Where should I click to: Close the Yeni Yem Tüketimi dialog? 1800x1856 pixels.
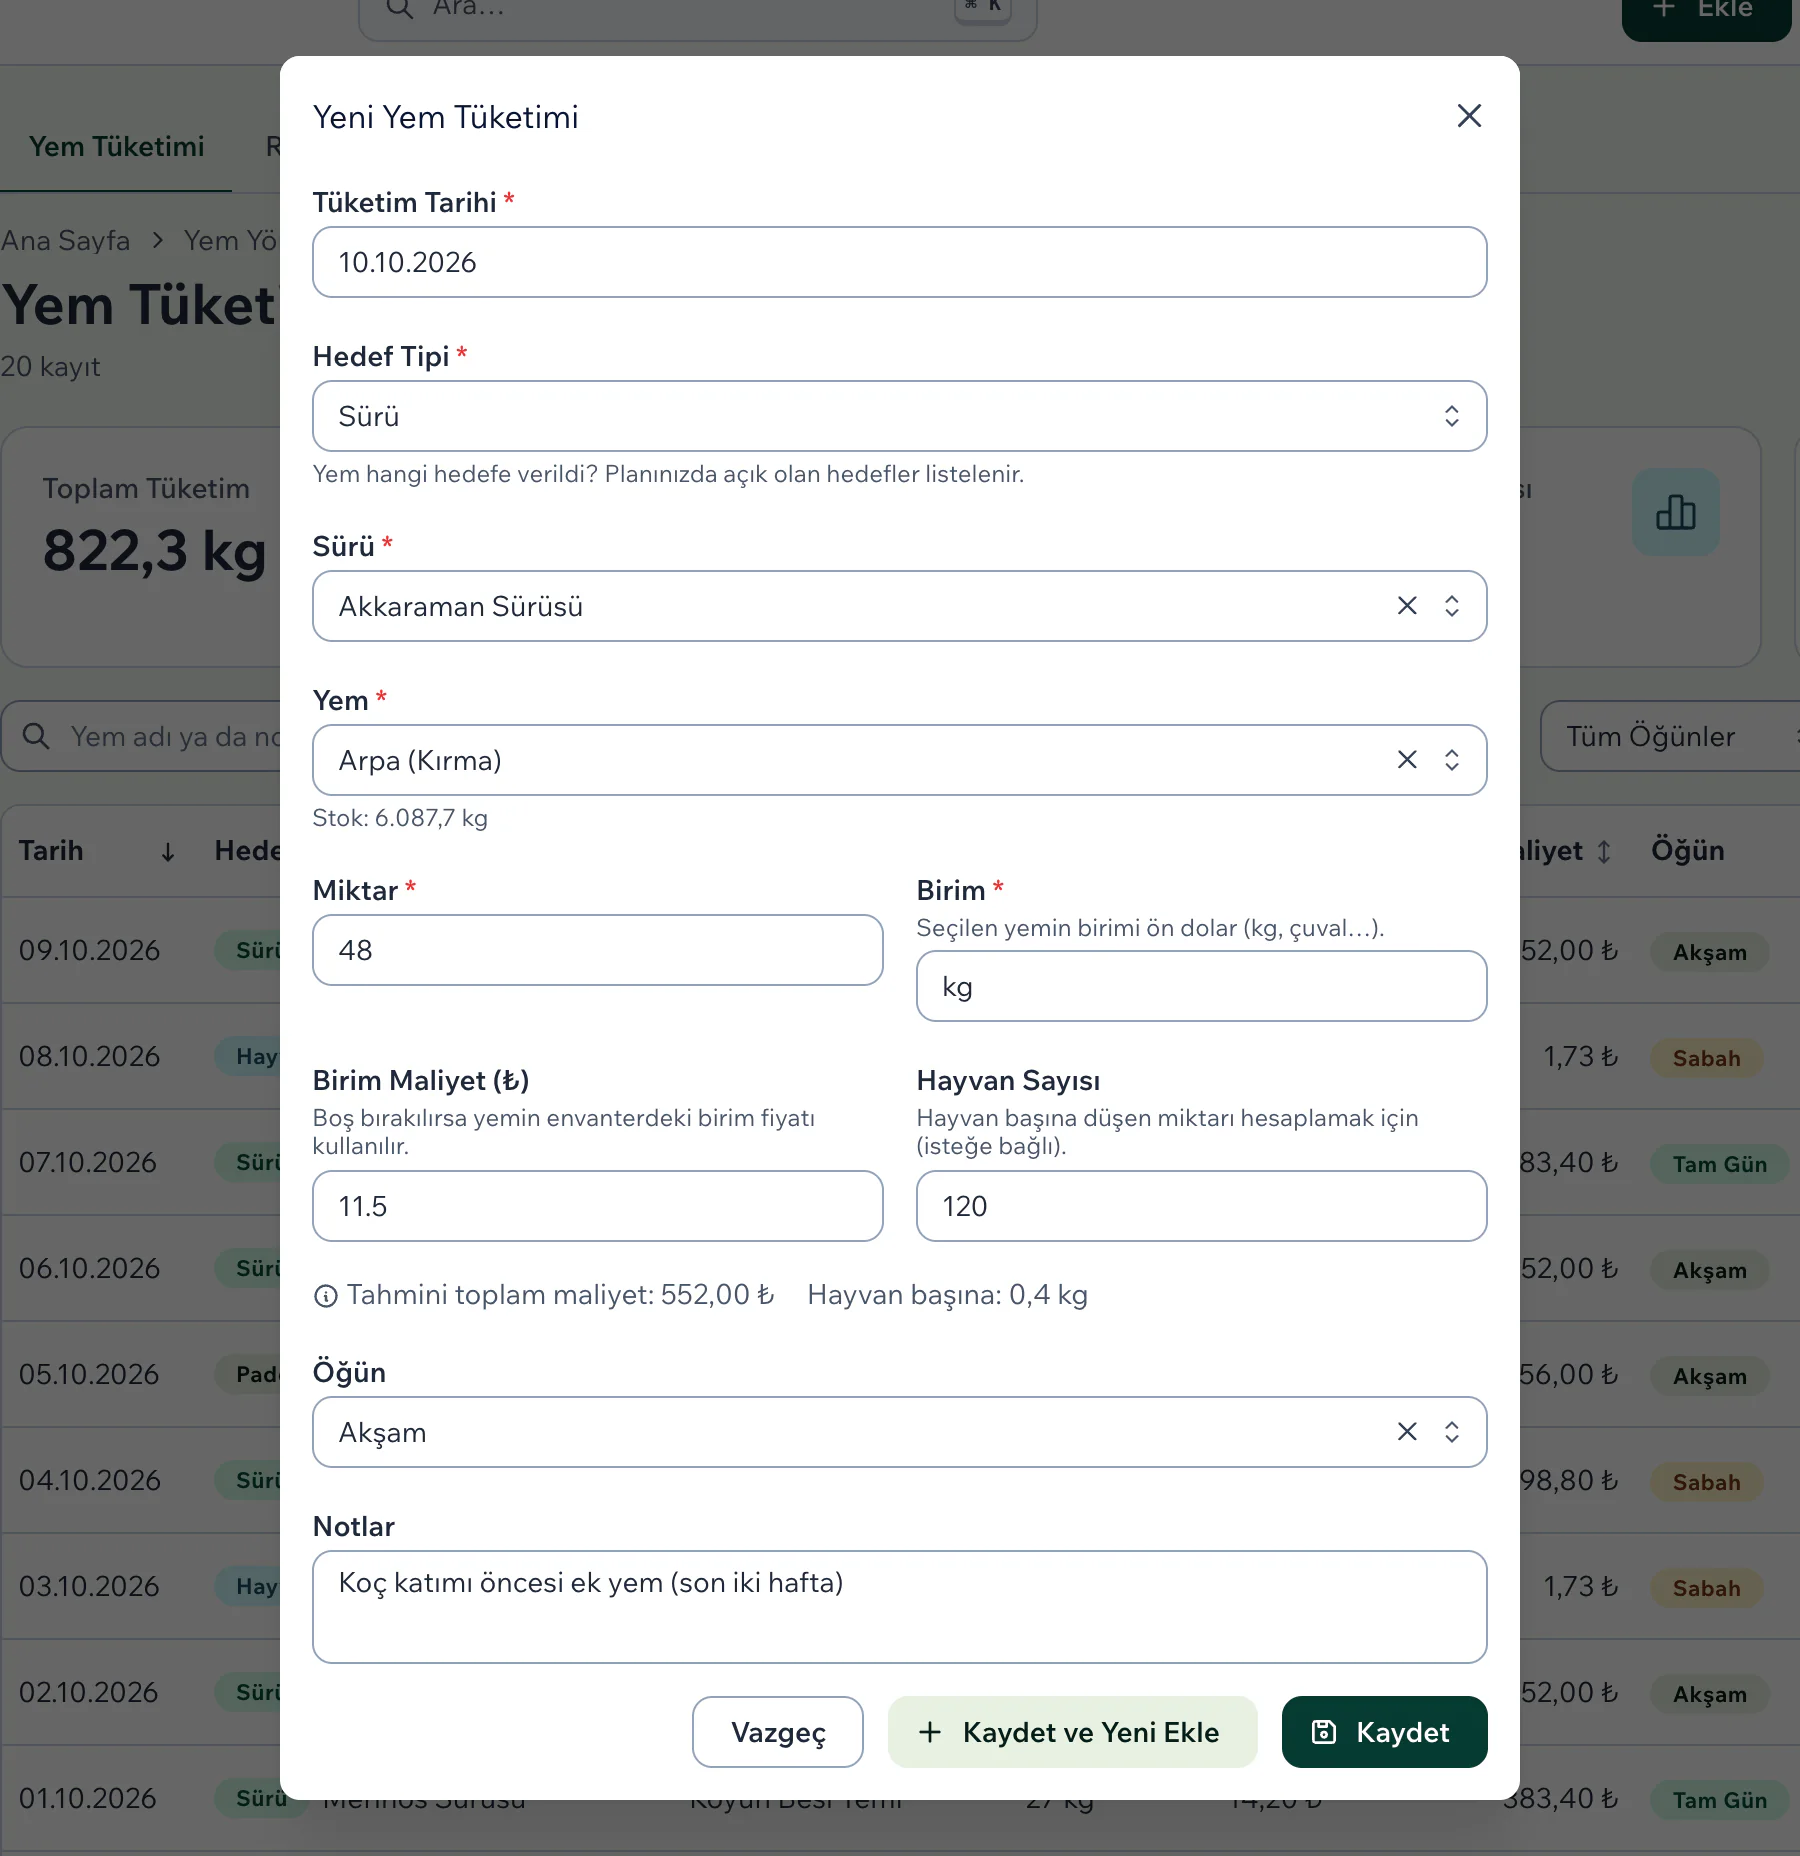click(1469, 116)
